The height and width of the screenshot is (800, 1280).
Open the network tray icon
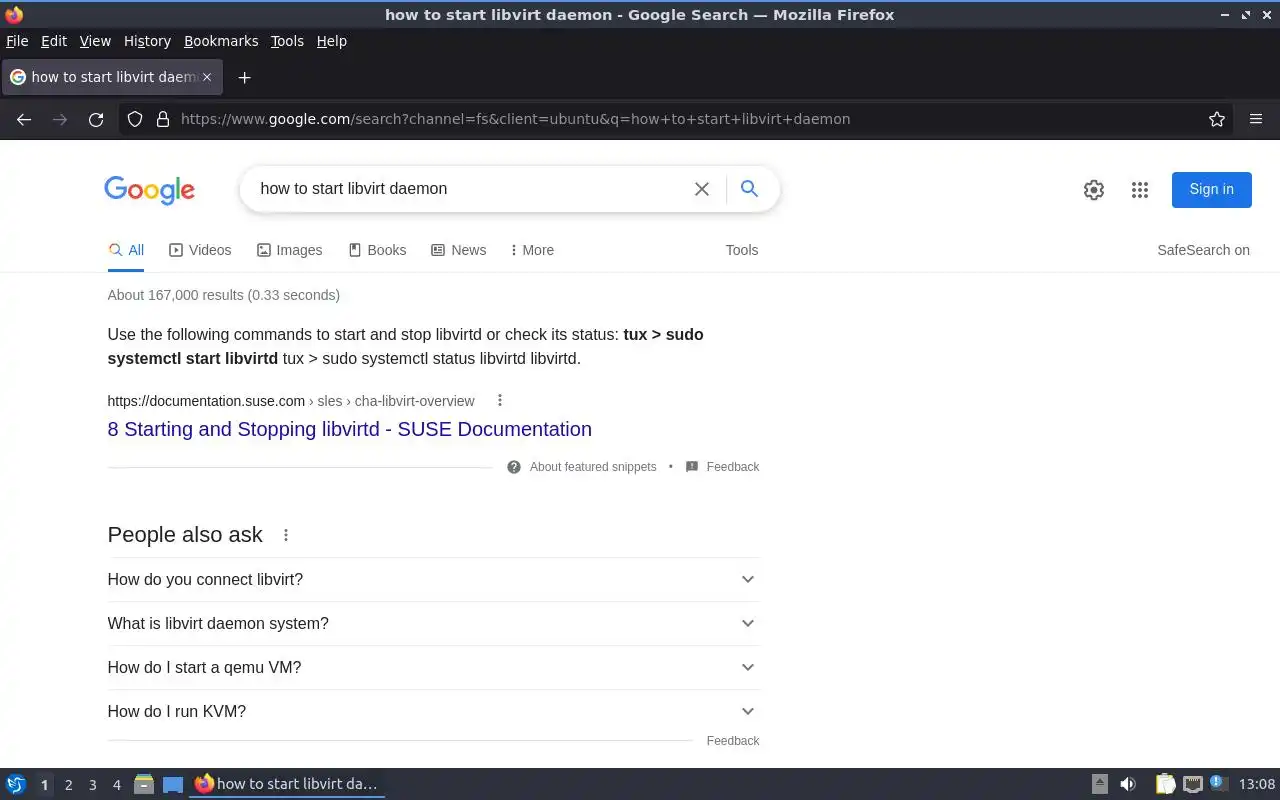[1192, 784]
